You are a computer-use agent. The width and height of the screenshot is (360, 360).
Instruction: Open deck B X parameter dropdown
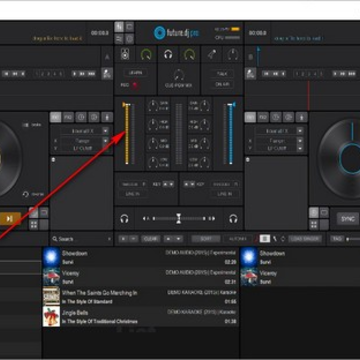tap(300, 141)
